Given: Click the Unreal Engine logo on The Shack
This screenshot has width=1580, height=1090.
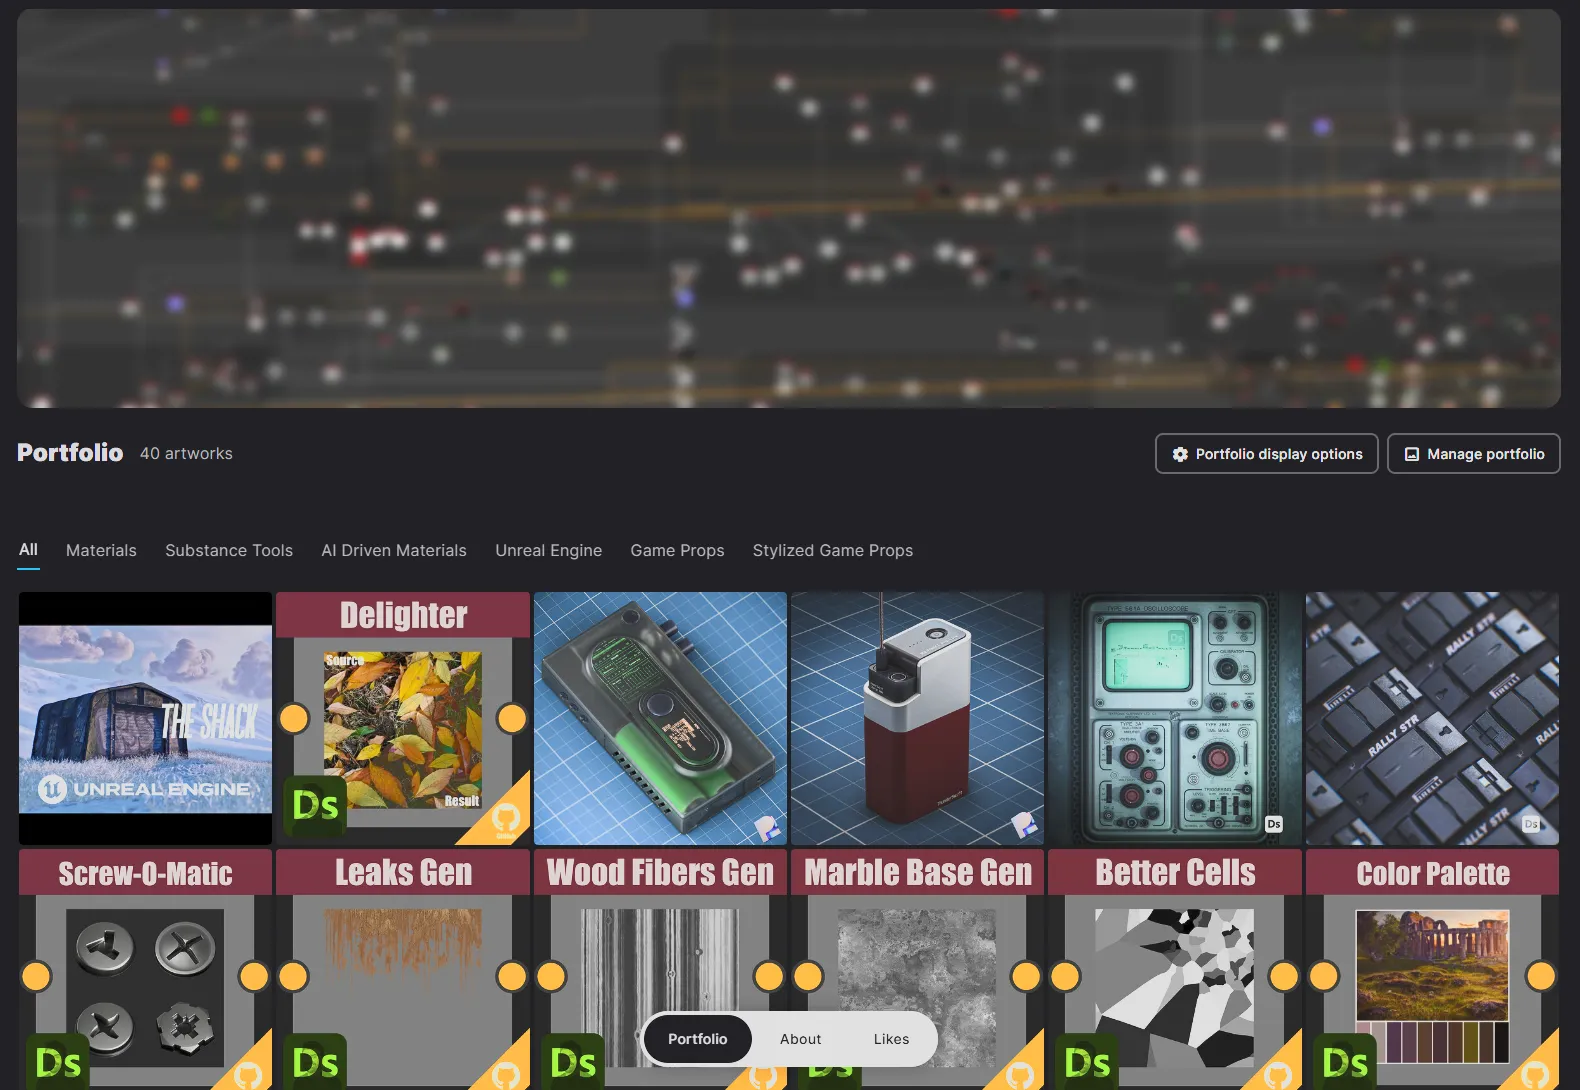Looking at the screenshot, I should pos(52,789).
